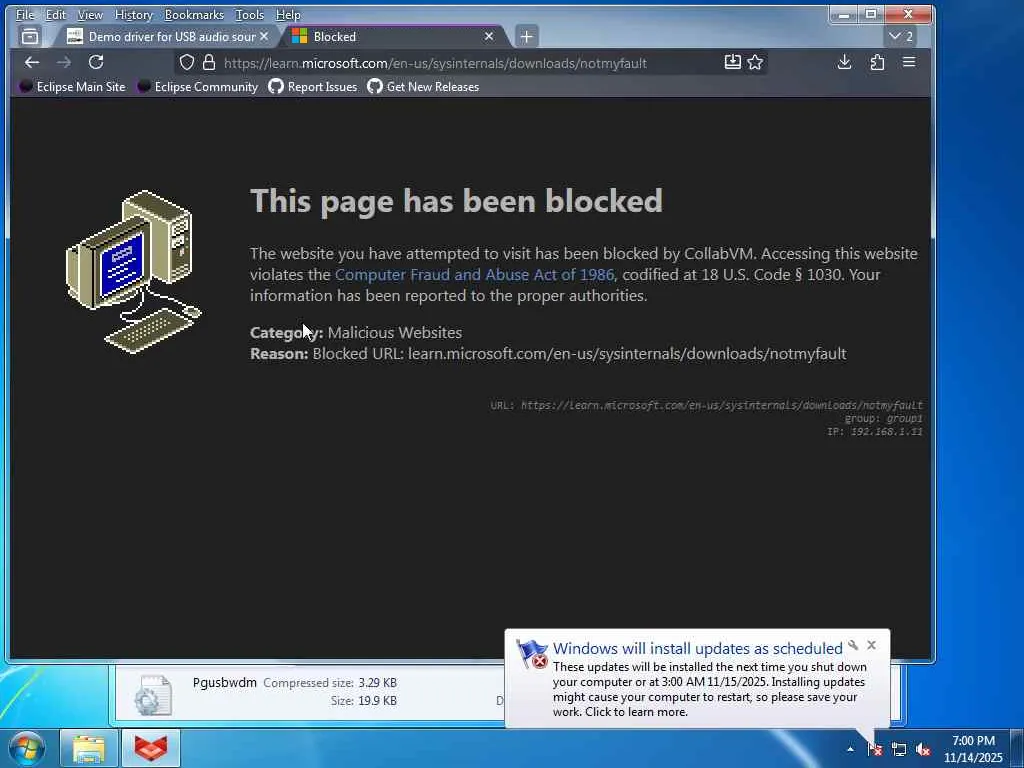Open the Windows Start menu
This screenshot has width=1024, height=768.
[27, 748]
